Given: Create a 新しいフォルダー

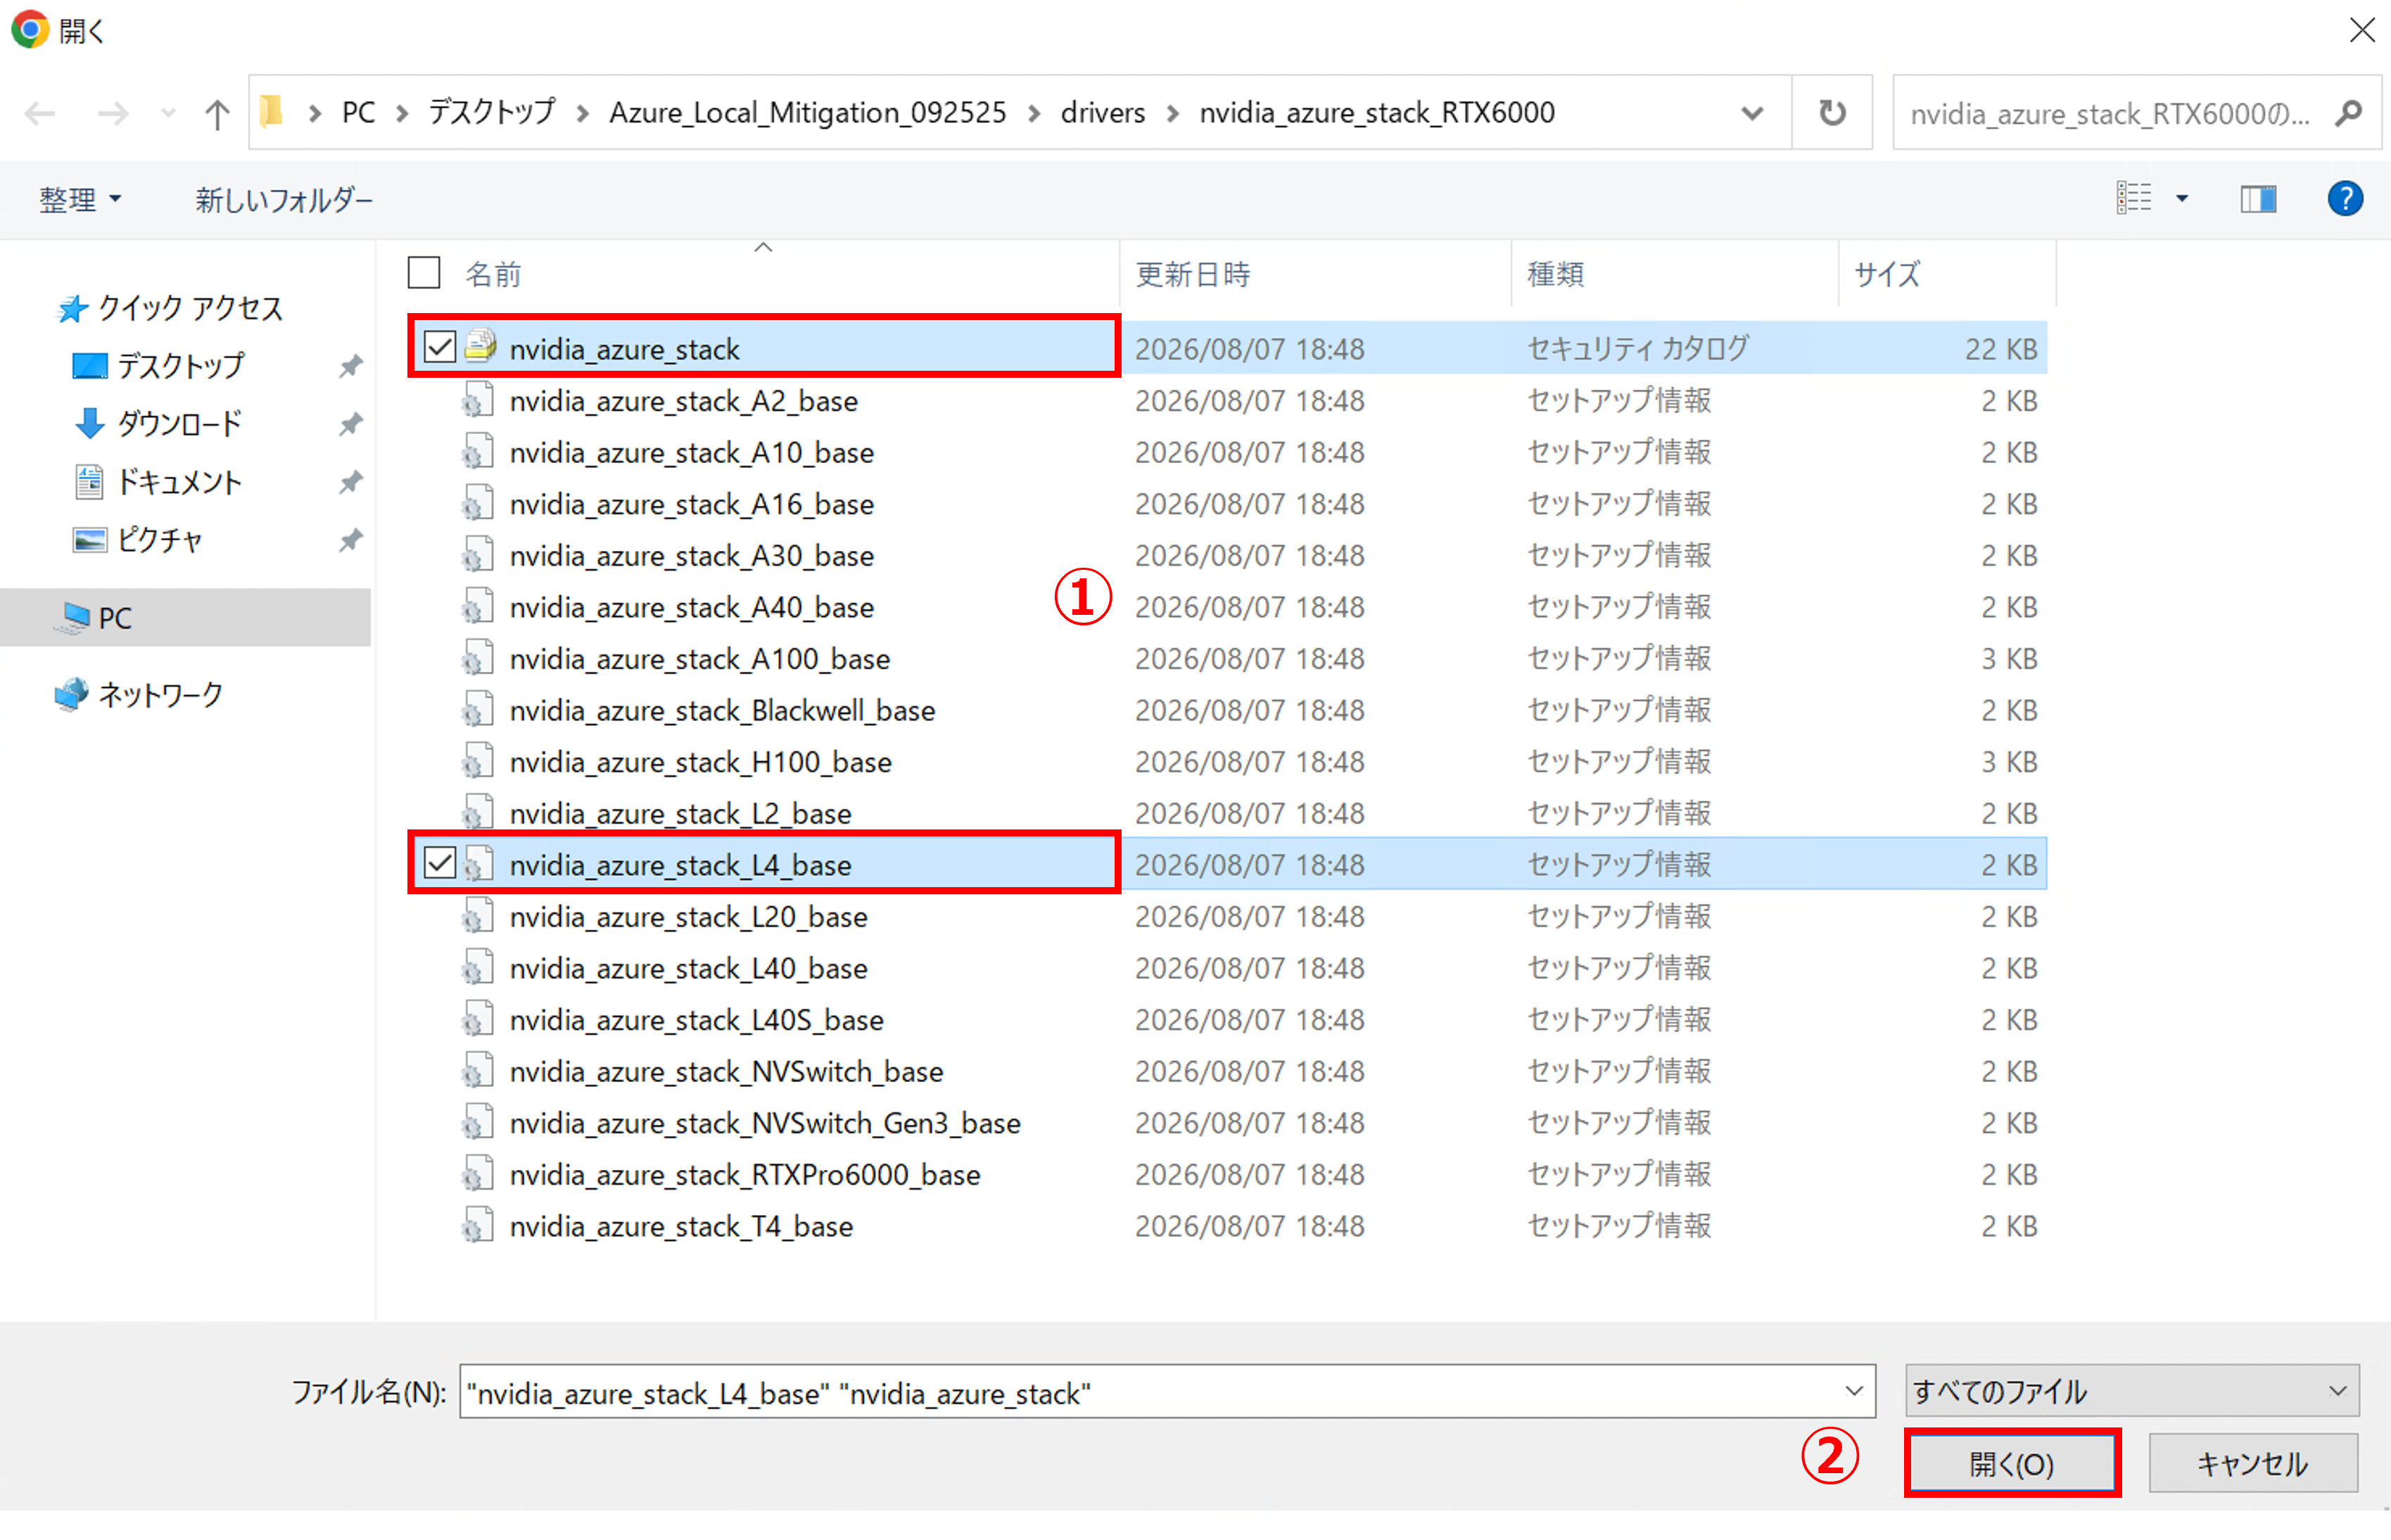Looking at the screenshot, I should pyautogui.click(x=283, y=199).
